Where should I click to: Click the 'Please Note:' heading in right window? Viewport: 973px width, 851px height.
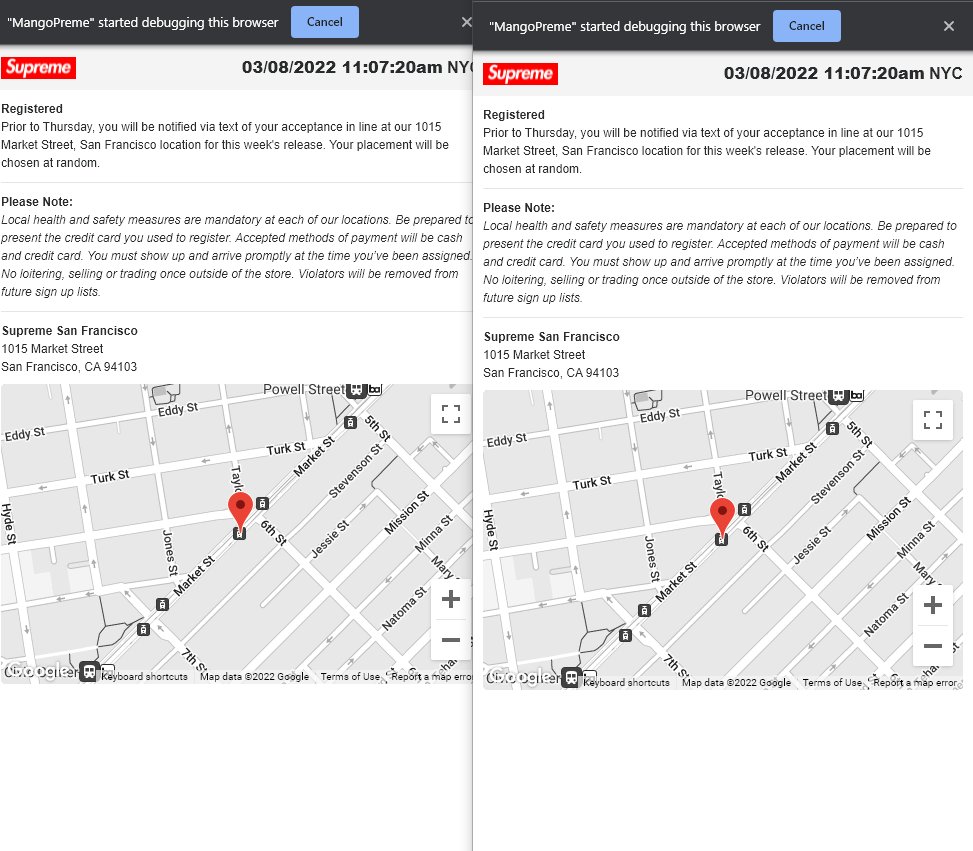point(519,208)
